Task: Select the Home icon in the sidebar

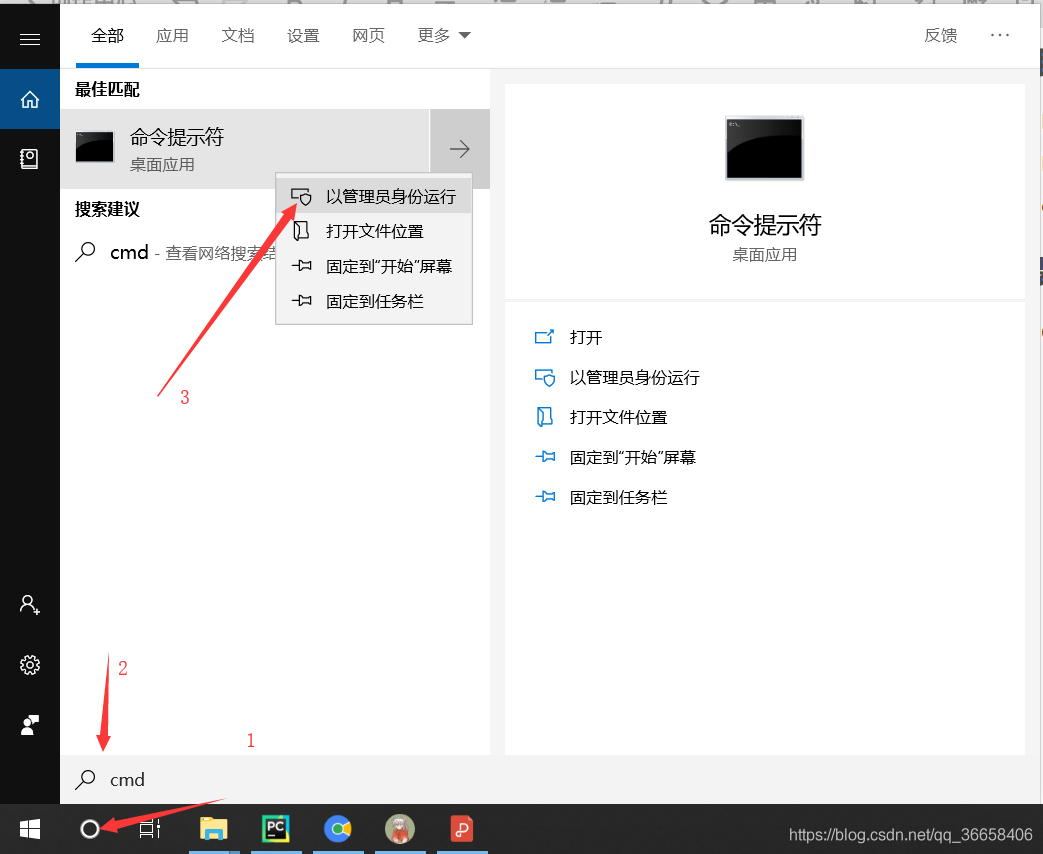Action: [30, 99]
